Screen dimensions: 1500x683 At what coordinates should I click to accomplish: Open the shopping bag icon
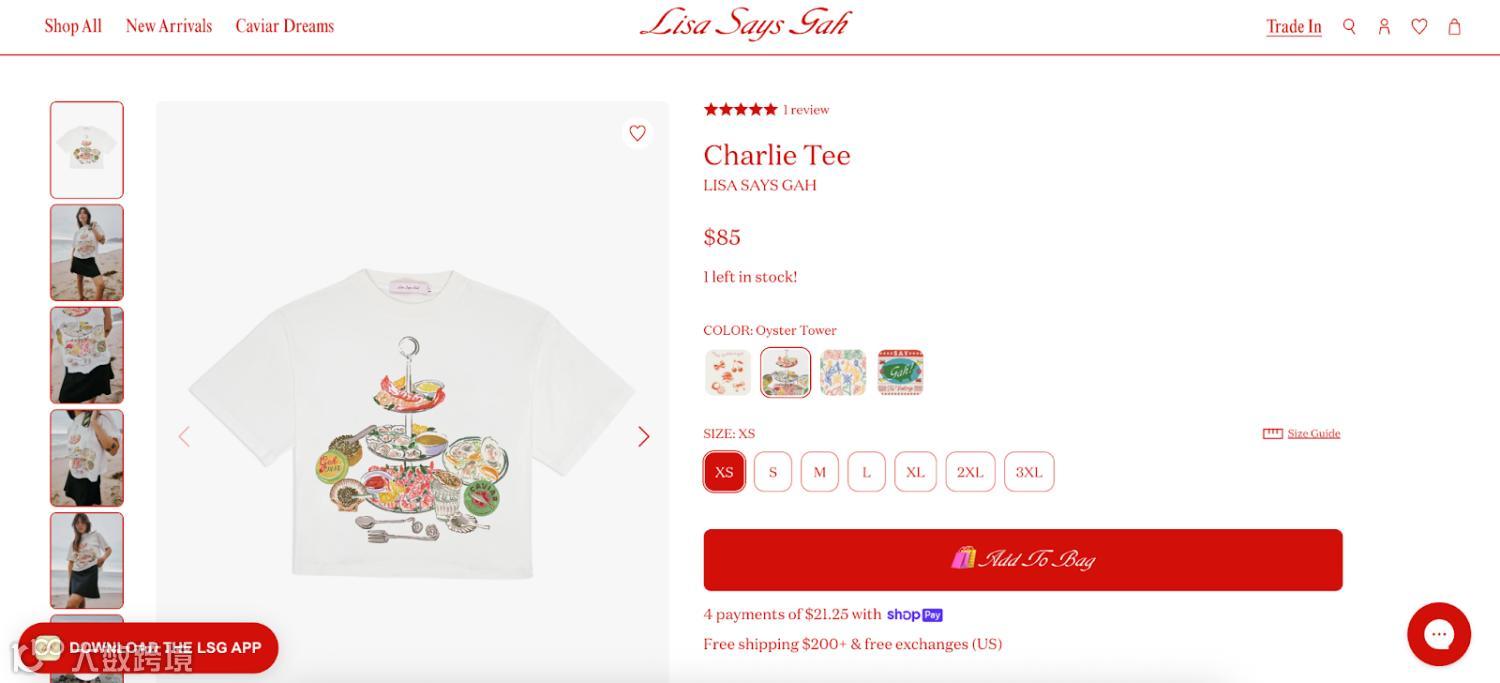[x=1454, y=26]
